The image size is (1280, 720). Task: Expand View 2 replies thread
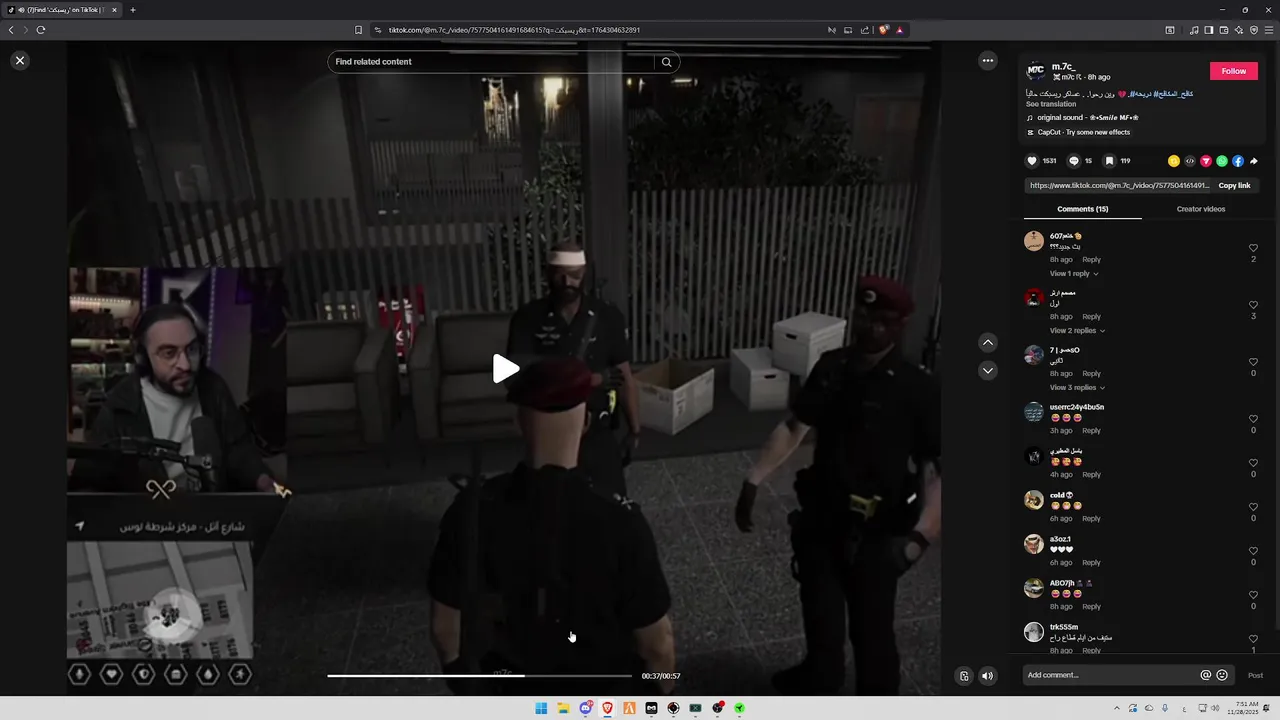tap(1077, 331)
